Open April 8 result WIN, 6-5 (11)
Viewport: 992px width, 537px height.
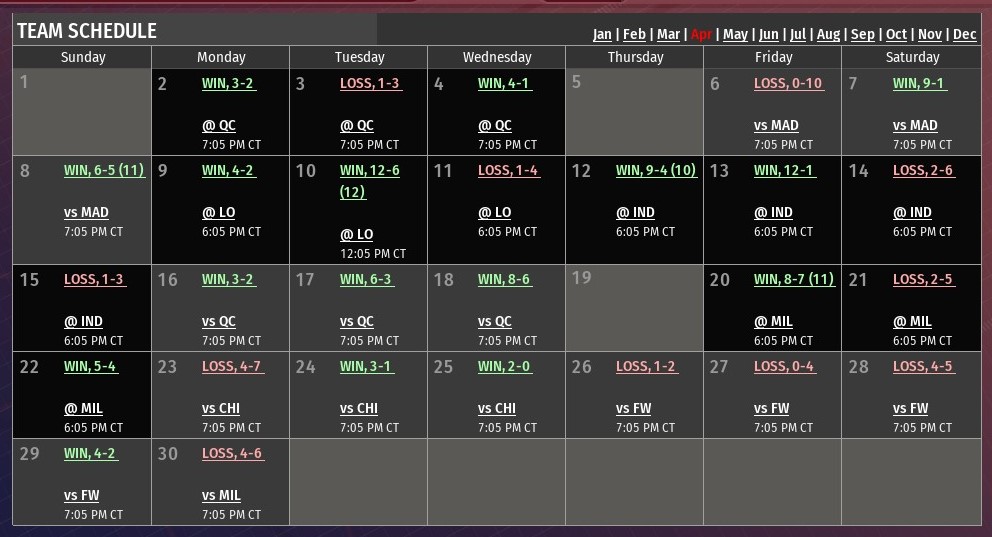coord(104,170)
